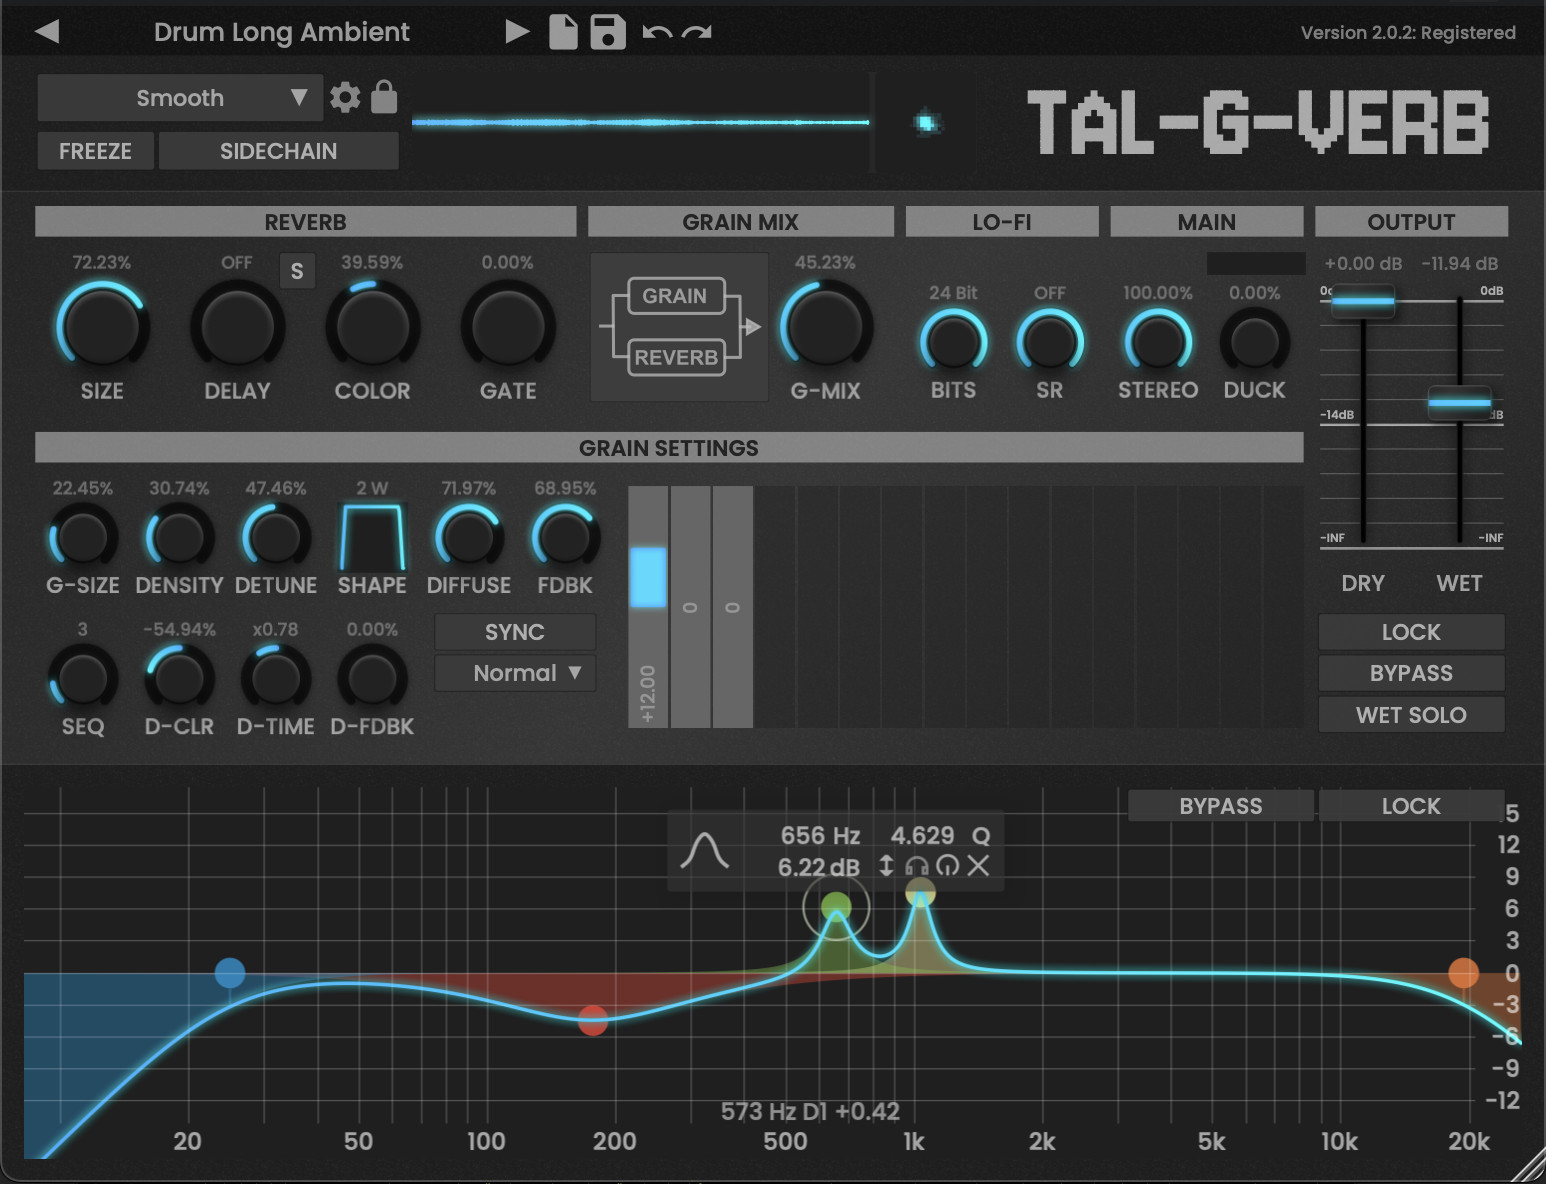
Task: Save preset with floppy disk icon
Action: tap(607, 32)
